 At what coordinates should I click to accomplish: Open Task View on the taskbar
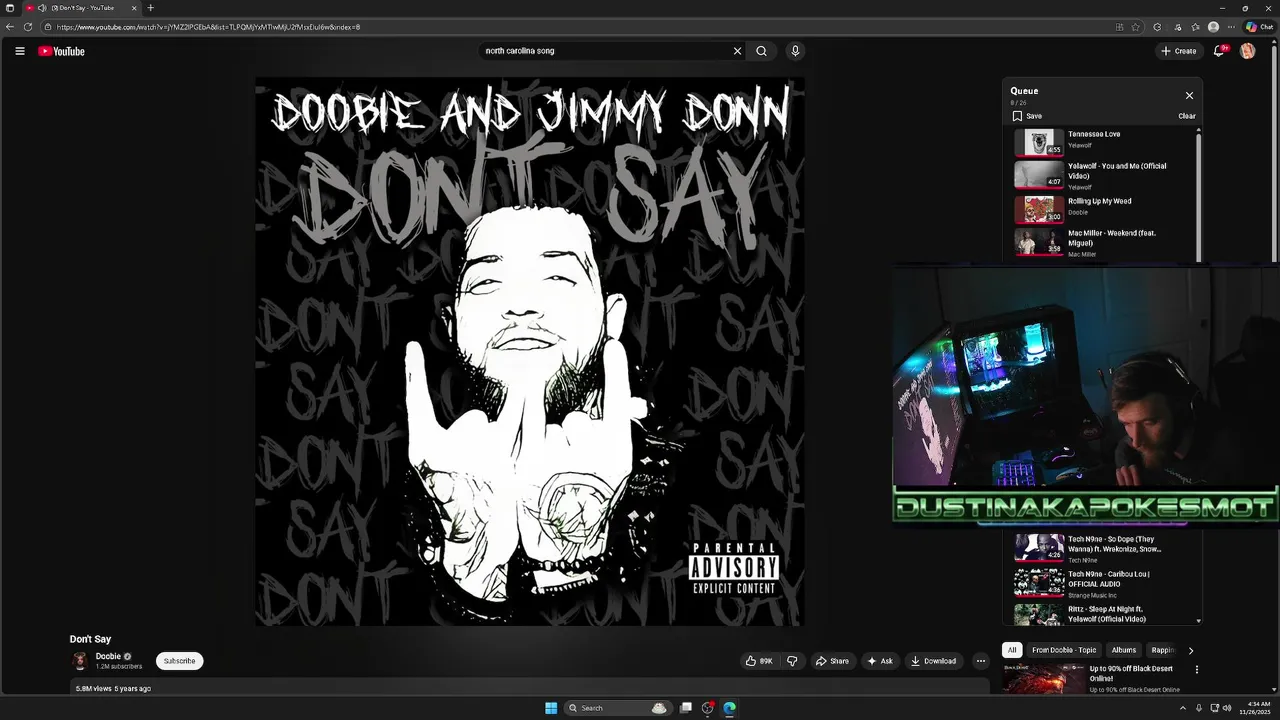coord(686,708)
